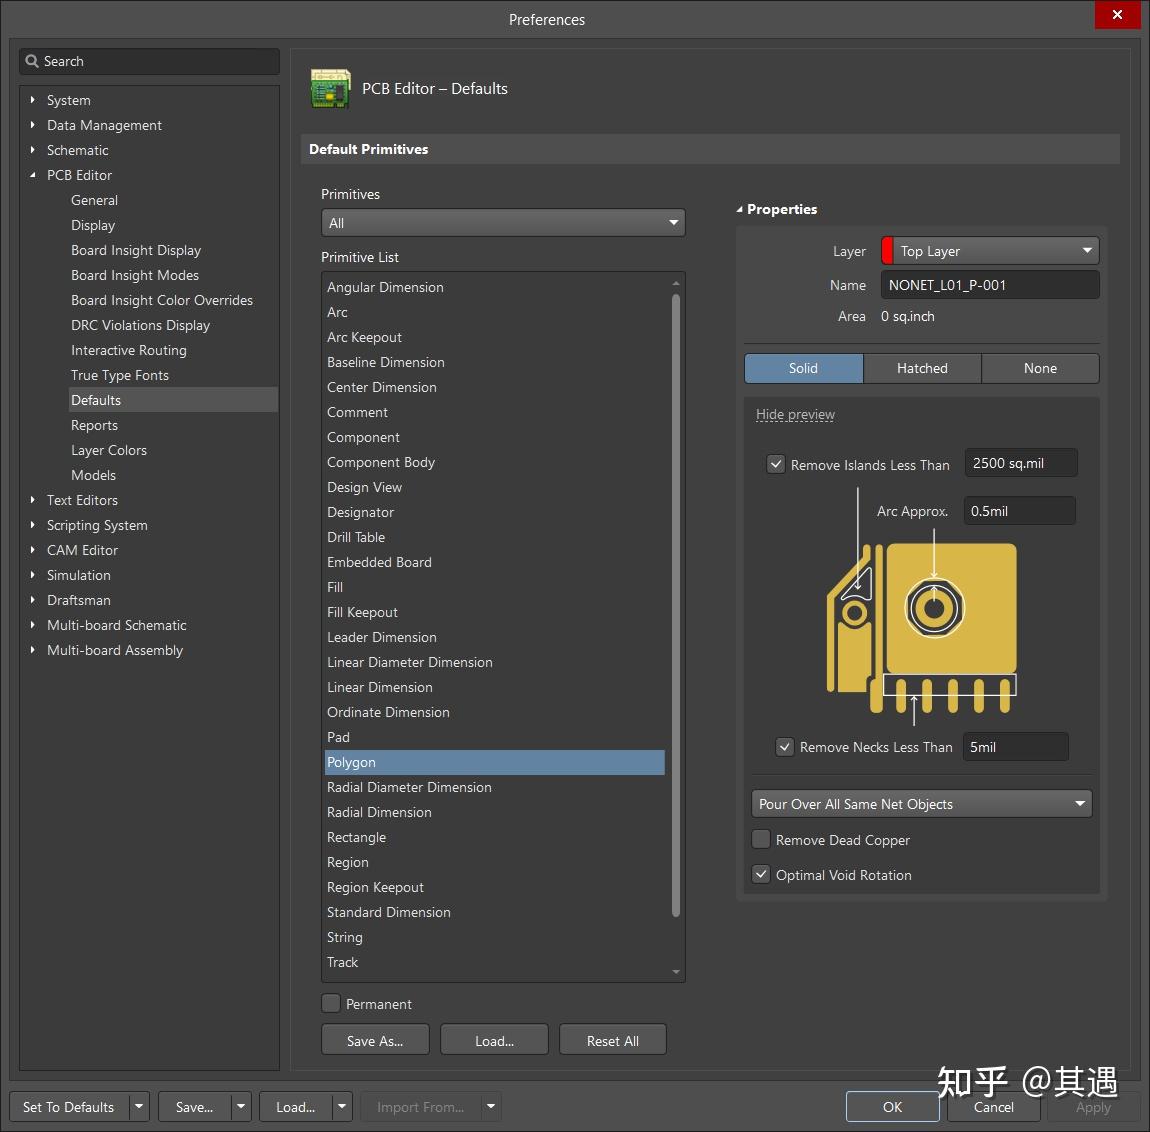1150x1132 pixels.
Task: Click the Hide preview link
Action: coord(795,415)
